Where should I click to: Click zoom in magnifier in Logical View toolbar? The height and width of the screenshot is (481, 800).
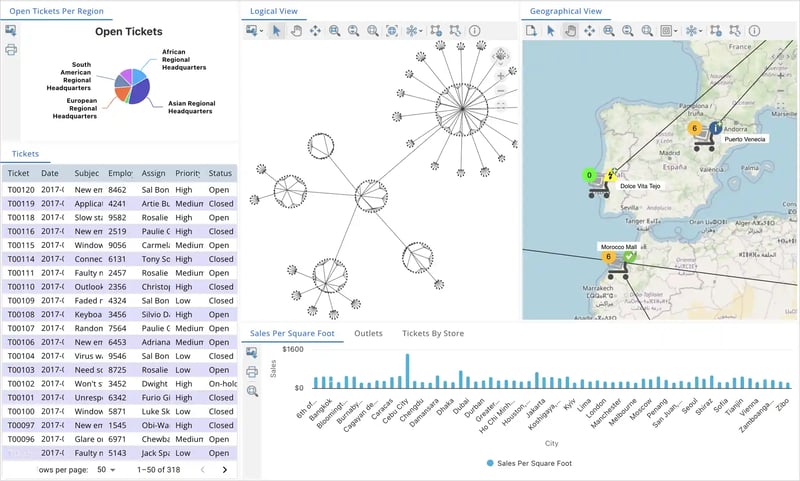(x=335, y=31)
